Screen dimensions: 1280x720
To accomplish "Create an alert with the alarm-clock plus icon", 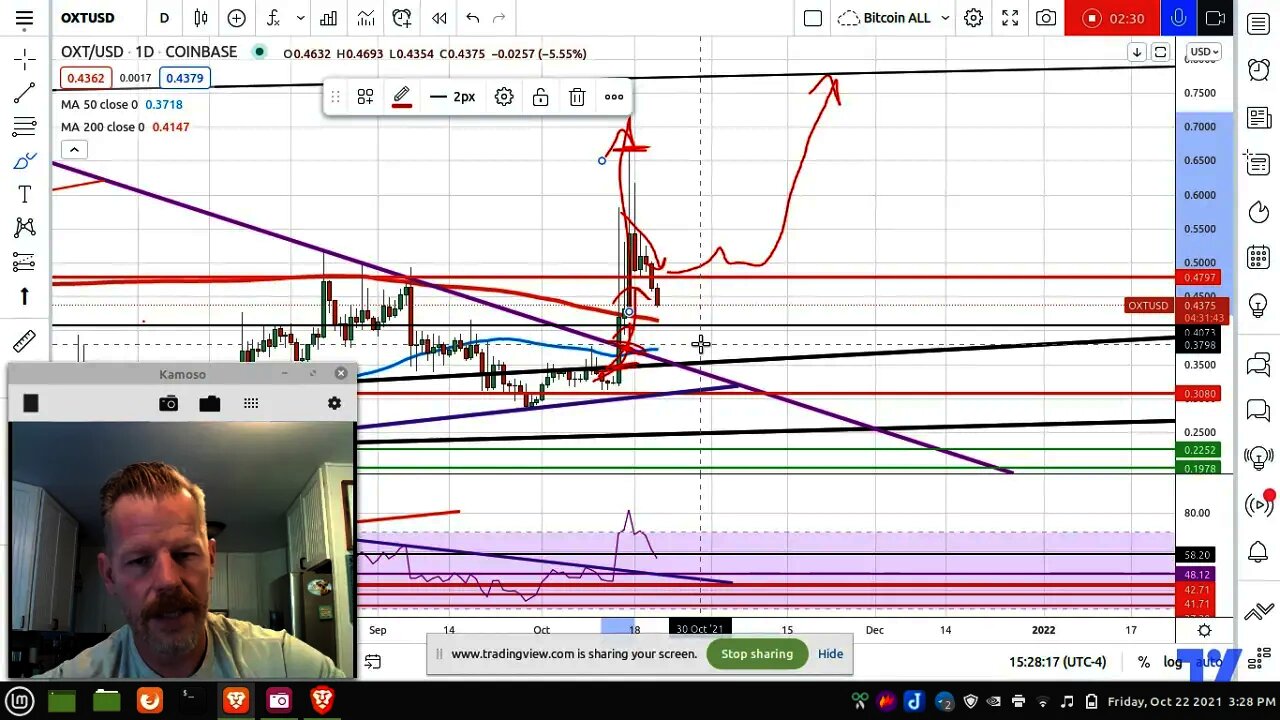I will click(402, 18).
